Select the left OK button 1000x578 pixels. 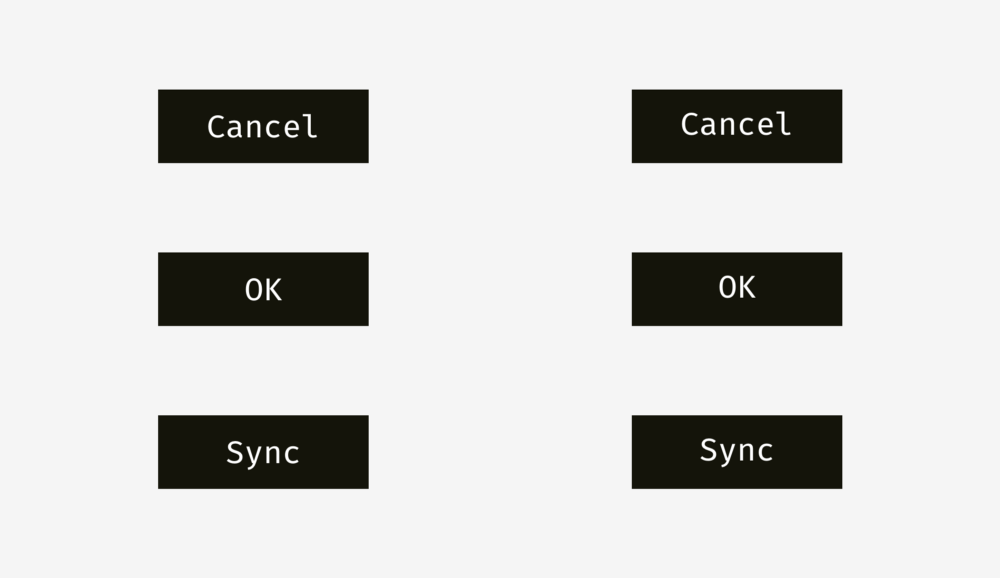click(263, 289)
